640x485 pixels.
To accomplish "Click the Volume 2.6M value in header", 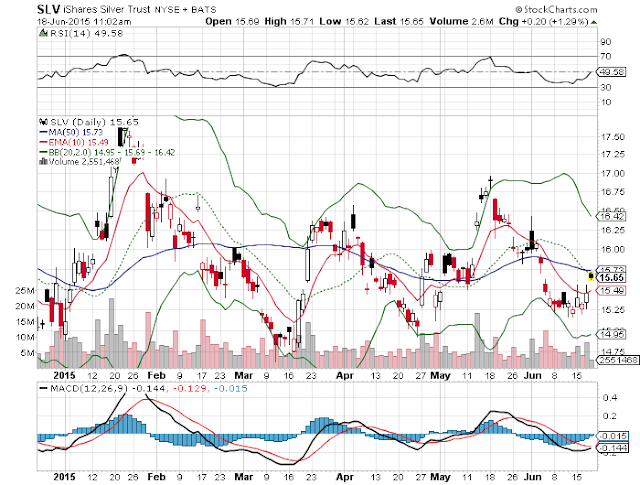I will (x=462, y=21).
